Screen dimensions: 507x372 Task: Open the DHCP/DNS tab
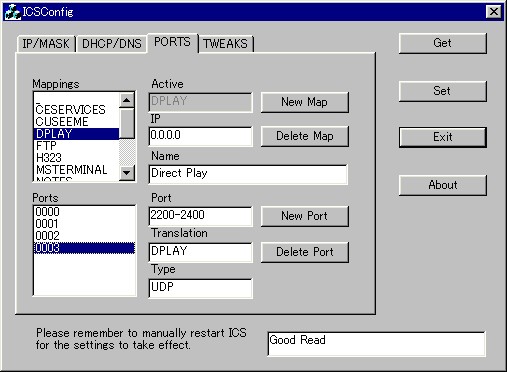(112, 44)
